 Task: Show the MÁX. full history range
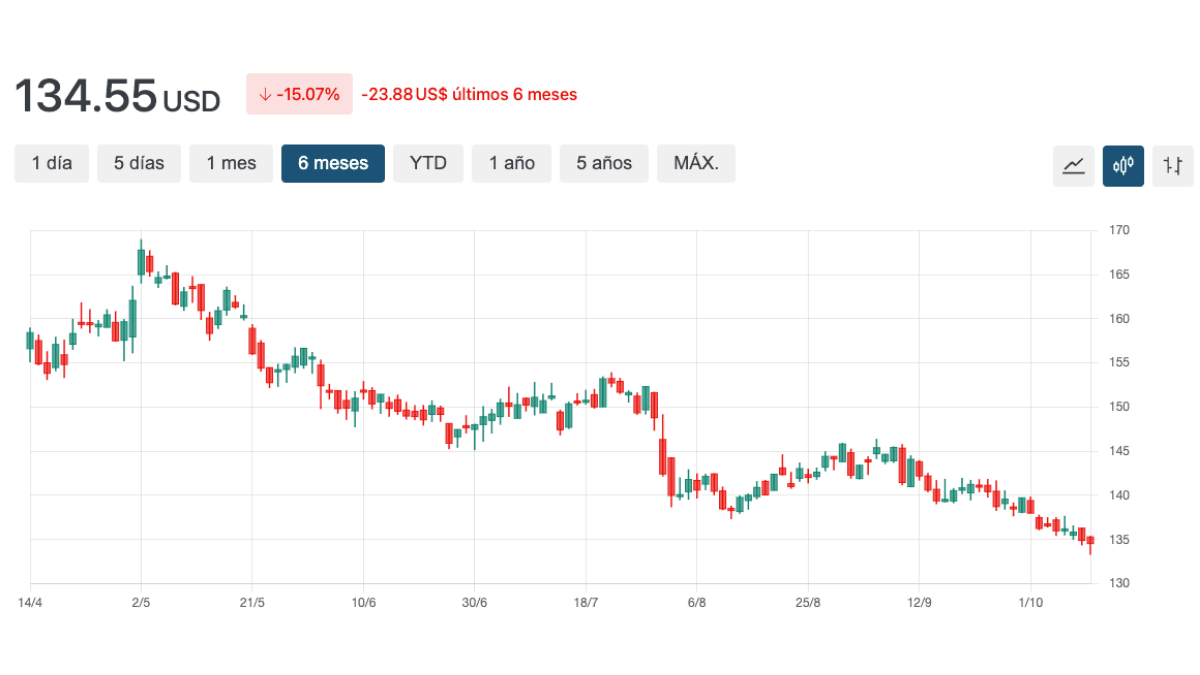(x=696, y=163)
